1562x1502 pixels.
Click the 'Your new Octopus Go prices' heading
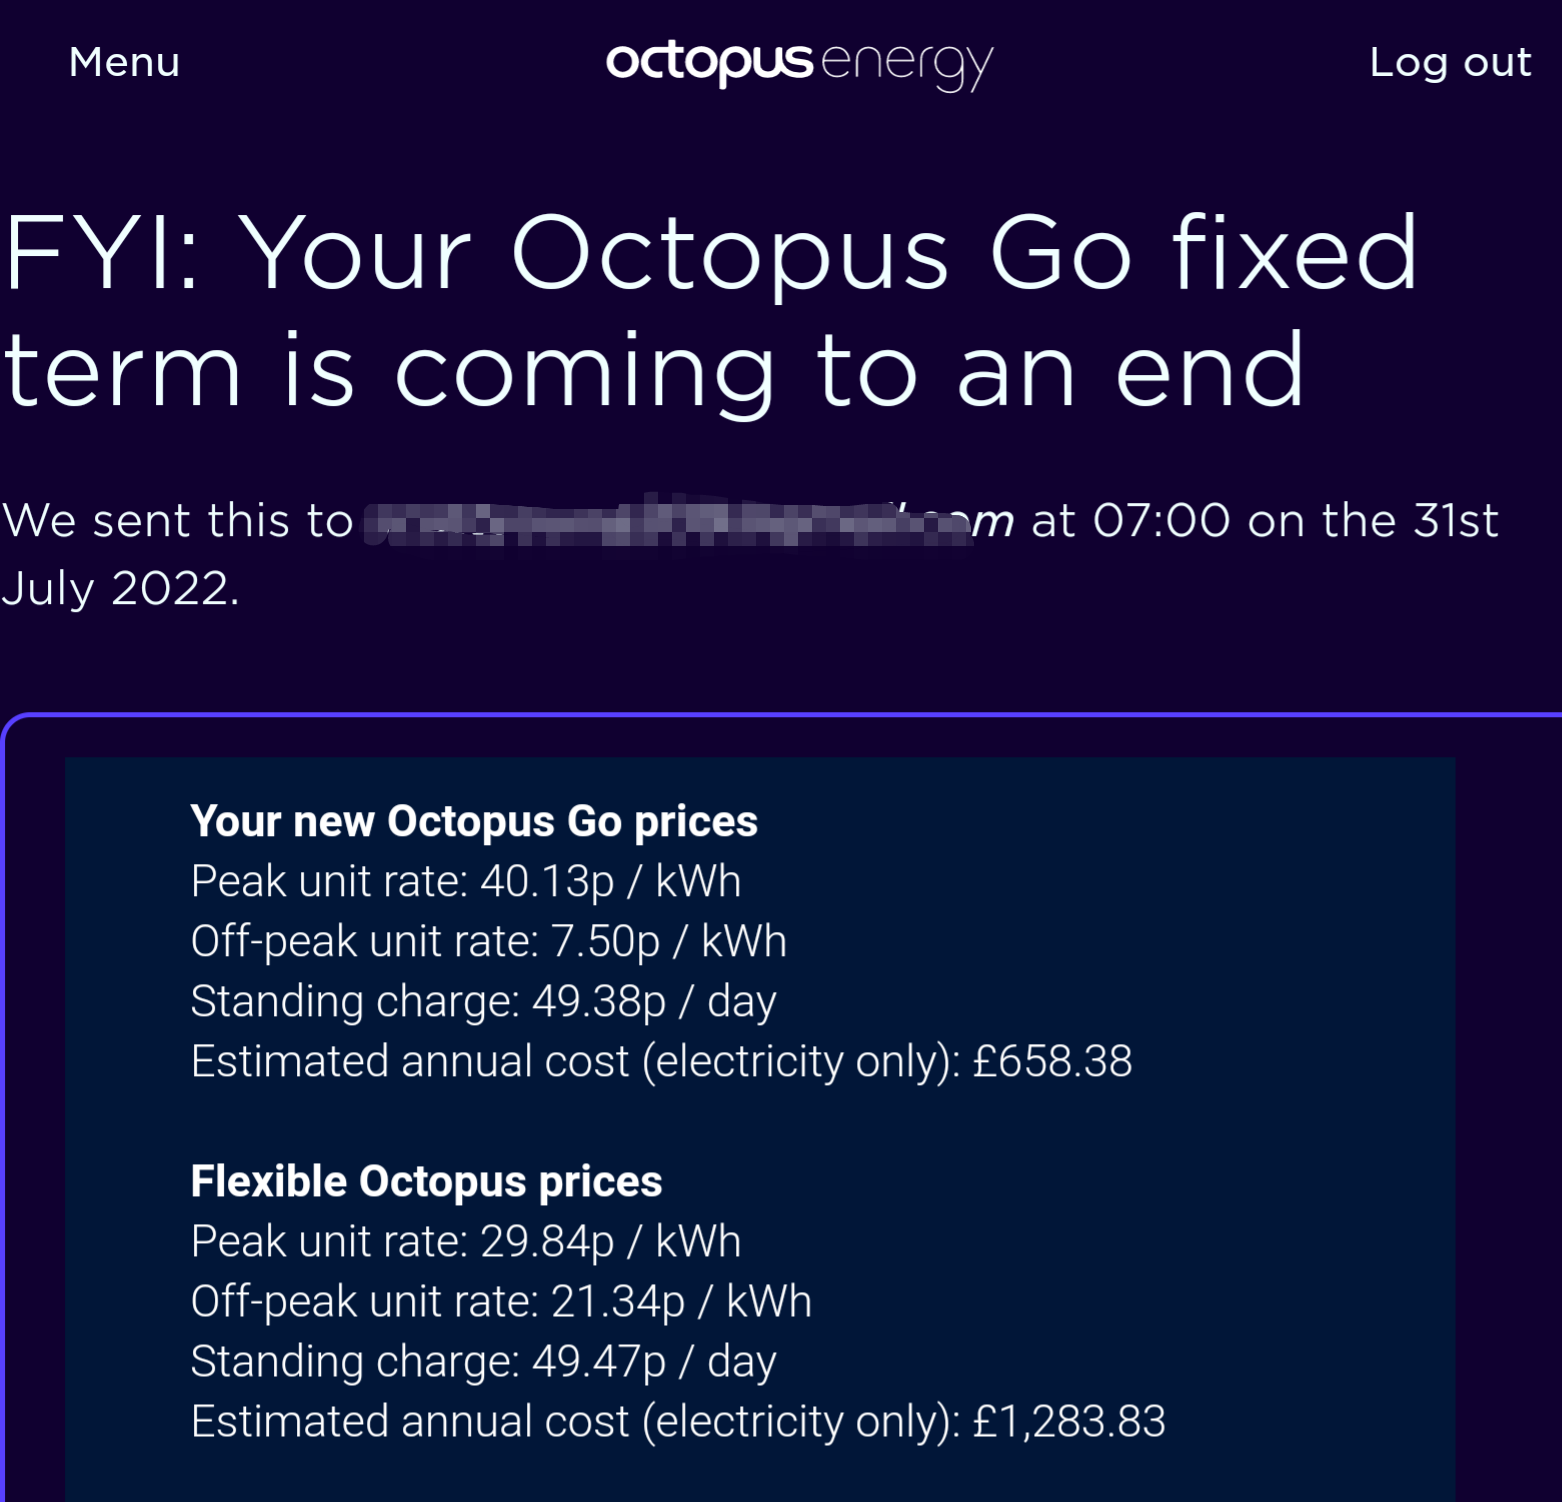point(474,821)
